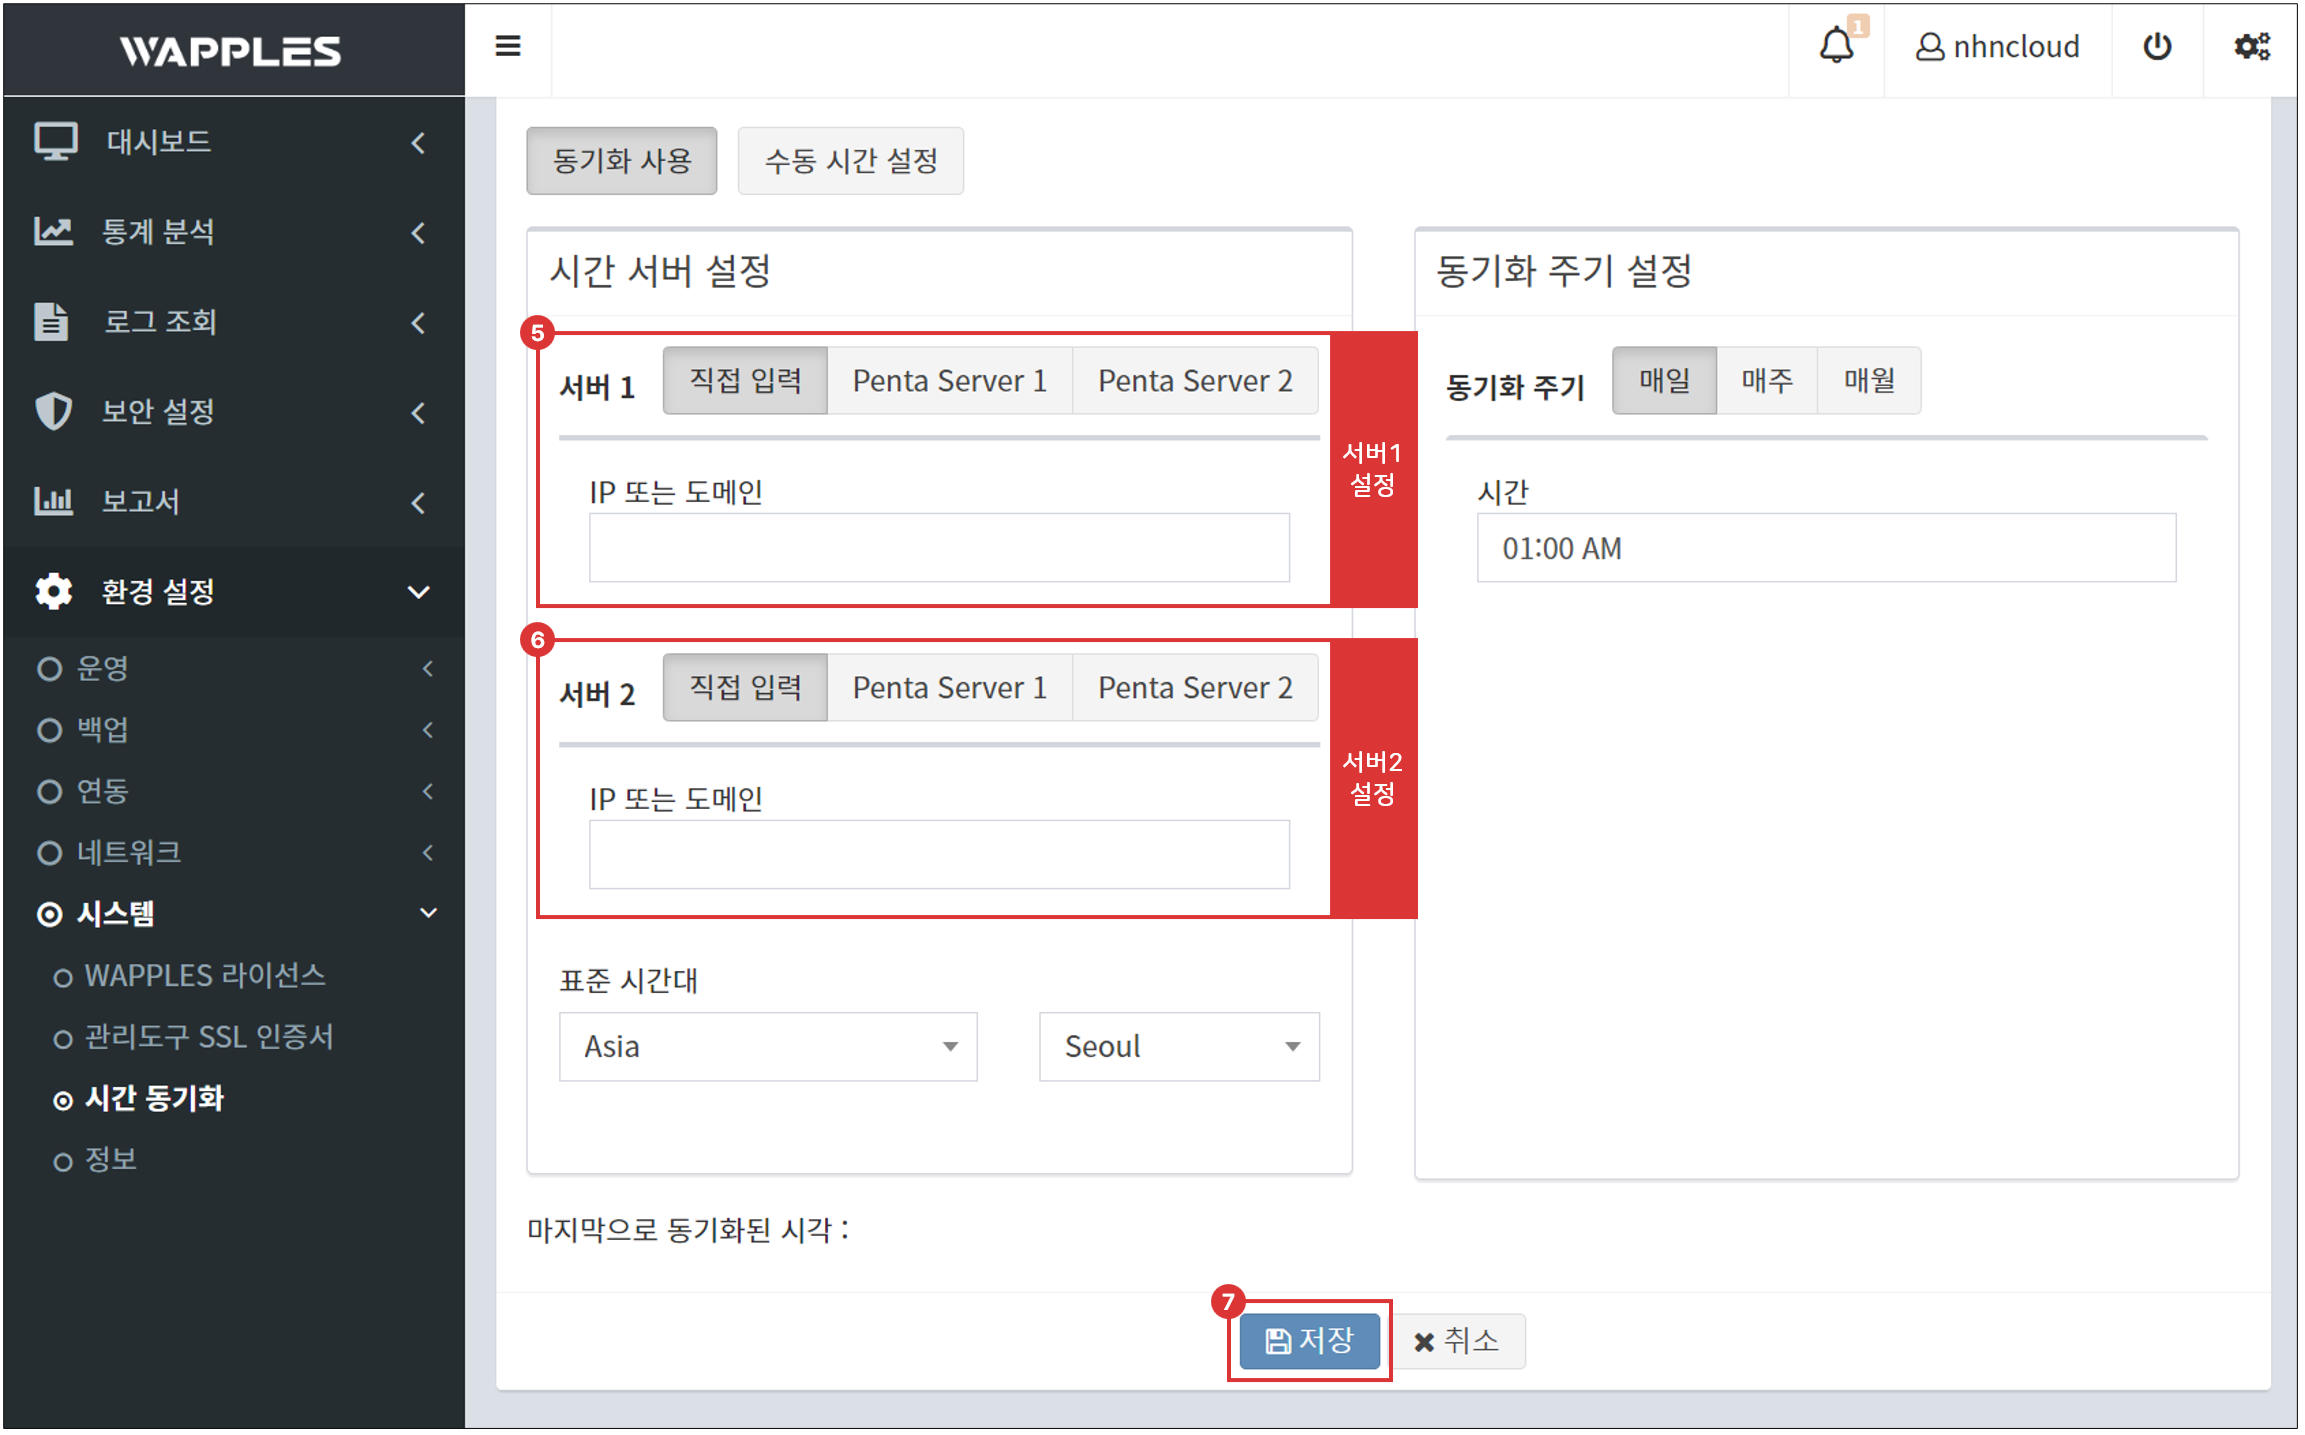Open the Seoul city dropdown
The image size is (2305, 1435).
point(1179,1047)
